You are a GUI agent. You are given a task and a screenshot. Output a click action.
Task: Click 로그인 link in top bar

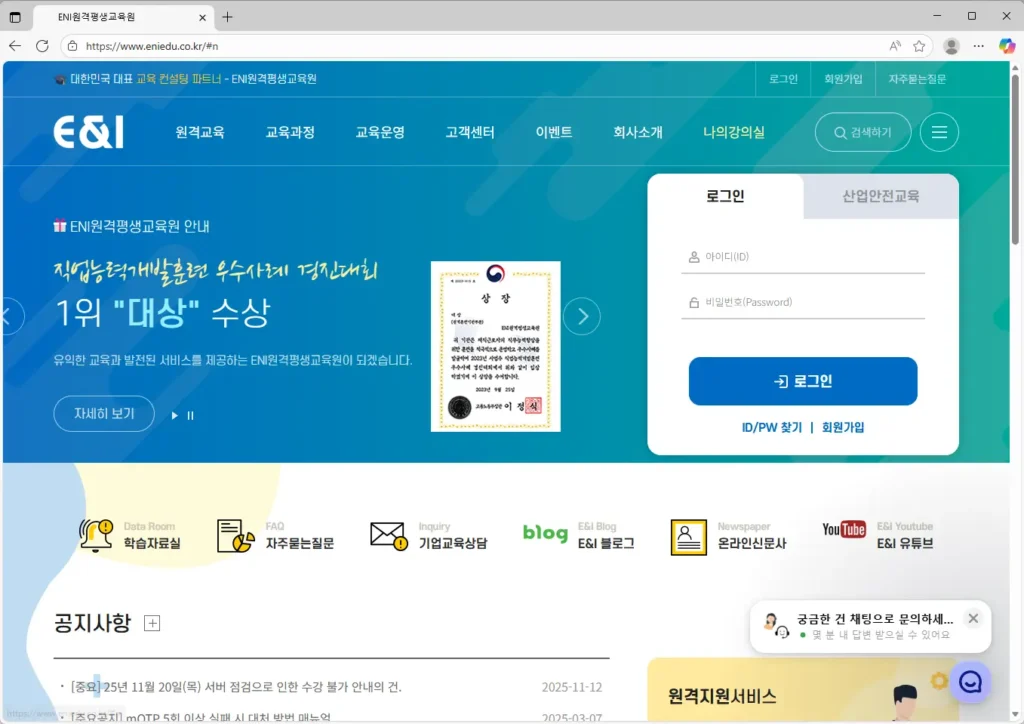click(783, 79)
